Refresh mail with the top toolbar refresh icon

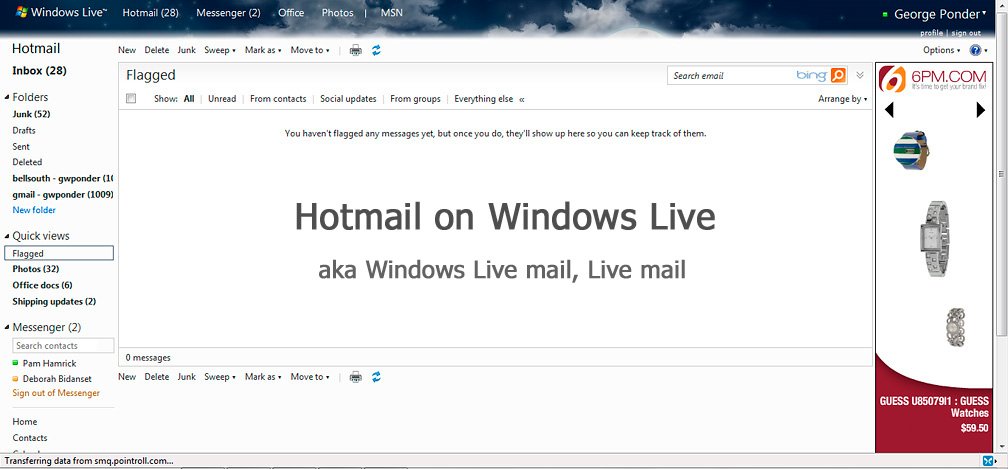[376, 50]
